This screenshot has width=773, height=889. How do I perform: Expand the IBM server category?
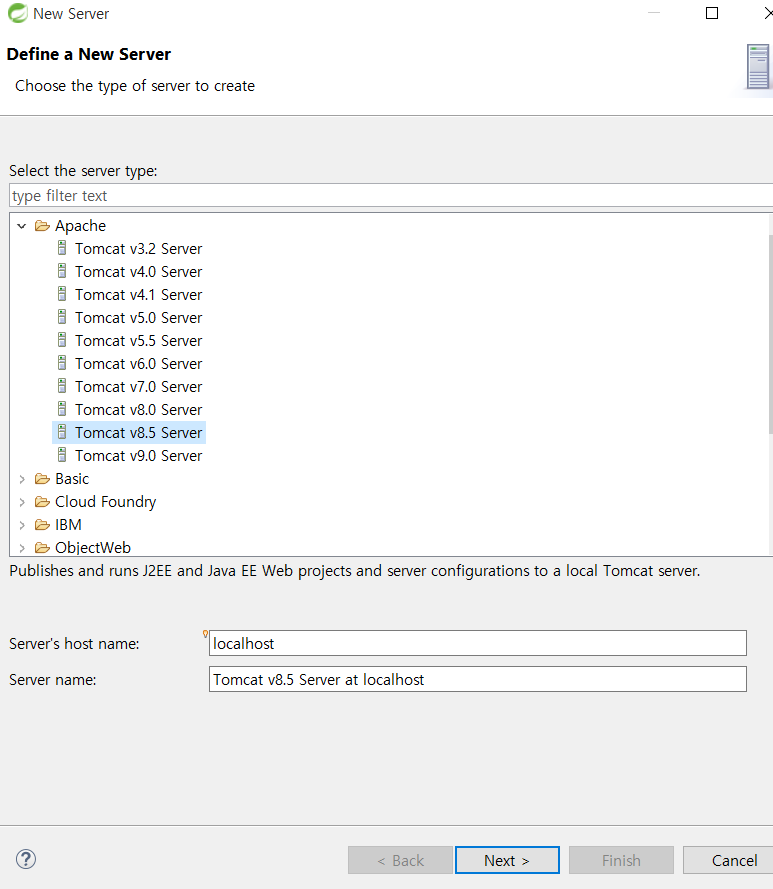click(x=22, y=526)
